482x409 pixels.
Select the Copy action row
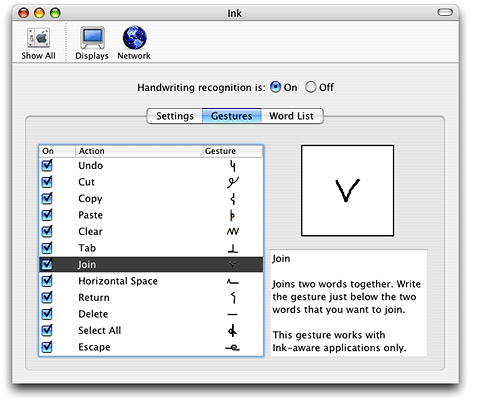[x=151, y=198]
